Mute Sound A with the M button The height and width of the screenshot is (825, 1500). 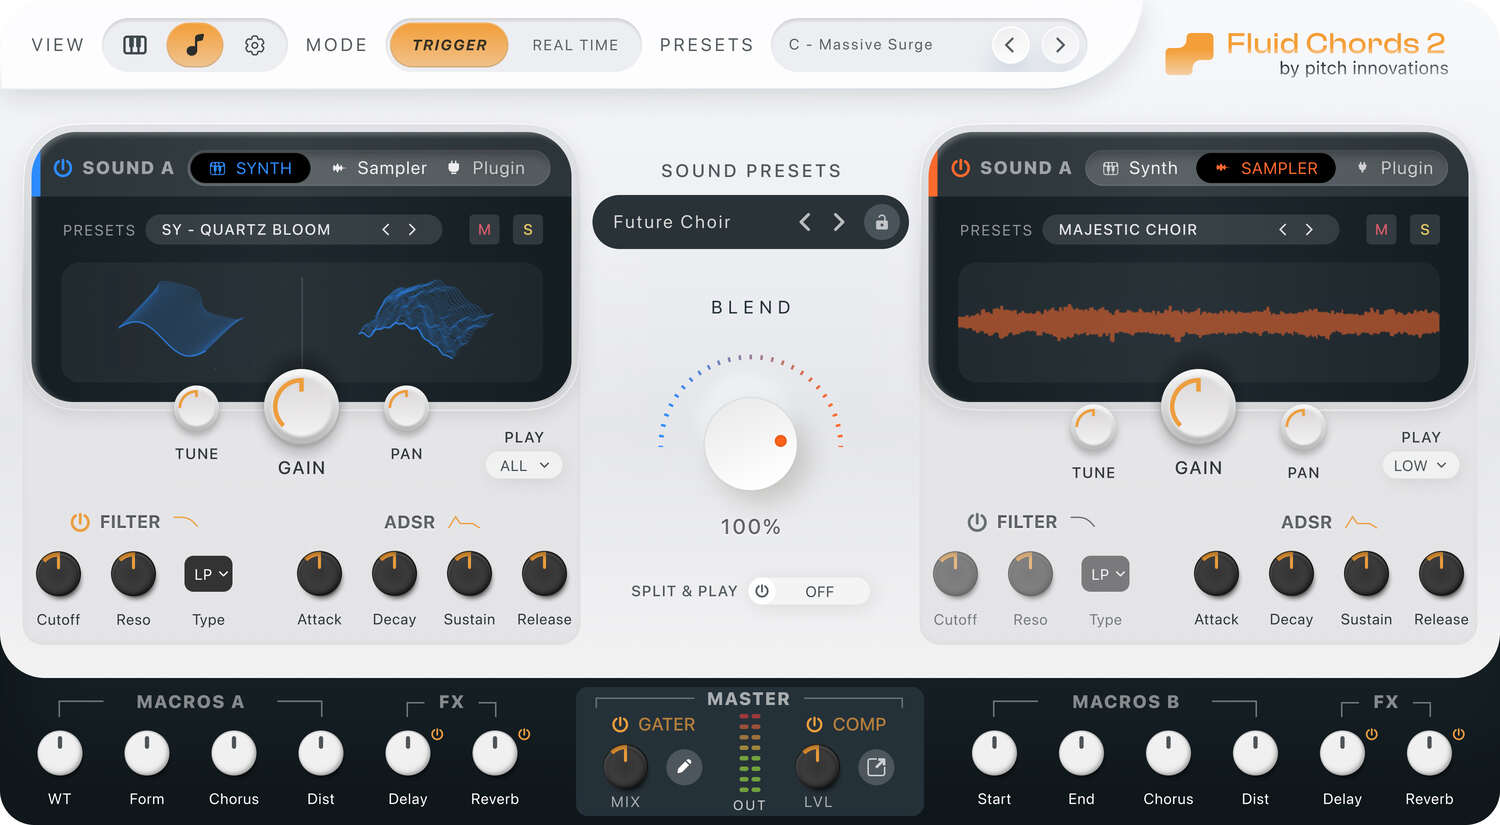[484, 229]
